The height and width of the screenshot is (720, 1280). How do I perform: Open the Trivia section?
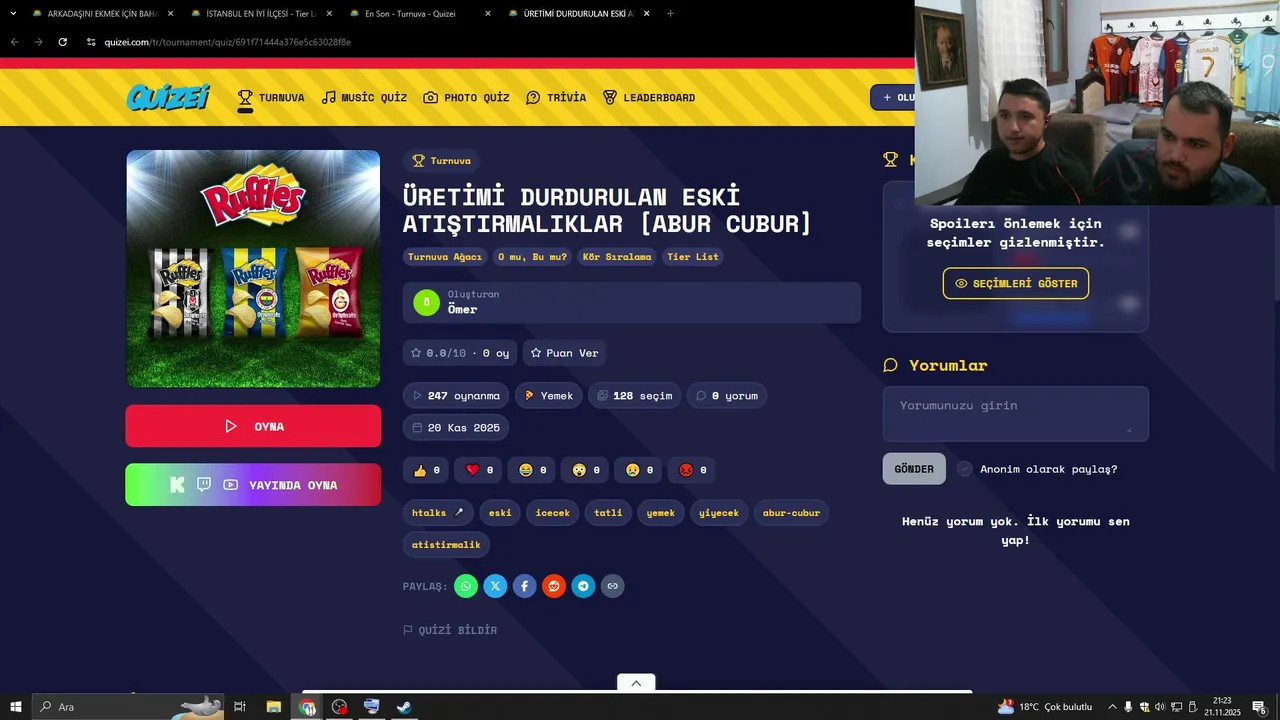click(x=556, y=97)
